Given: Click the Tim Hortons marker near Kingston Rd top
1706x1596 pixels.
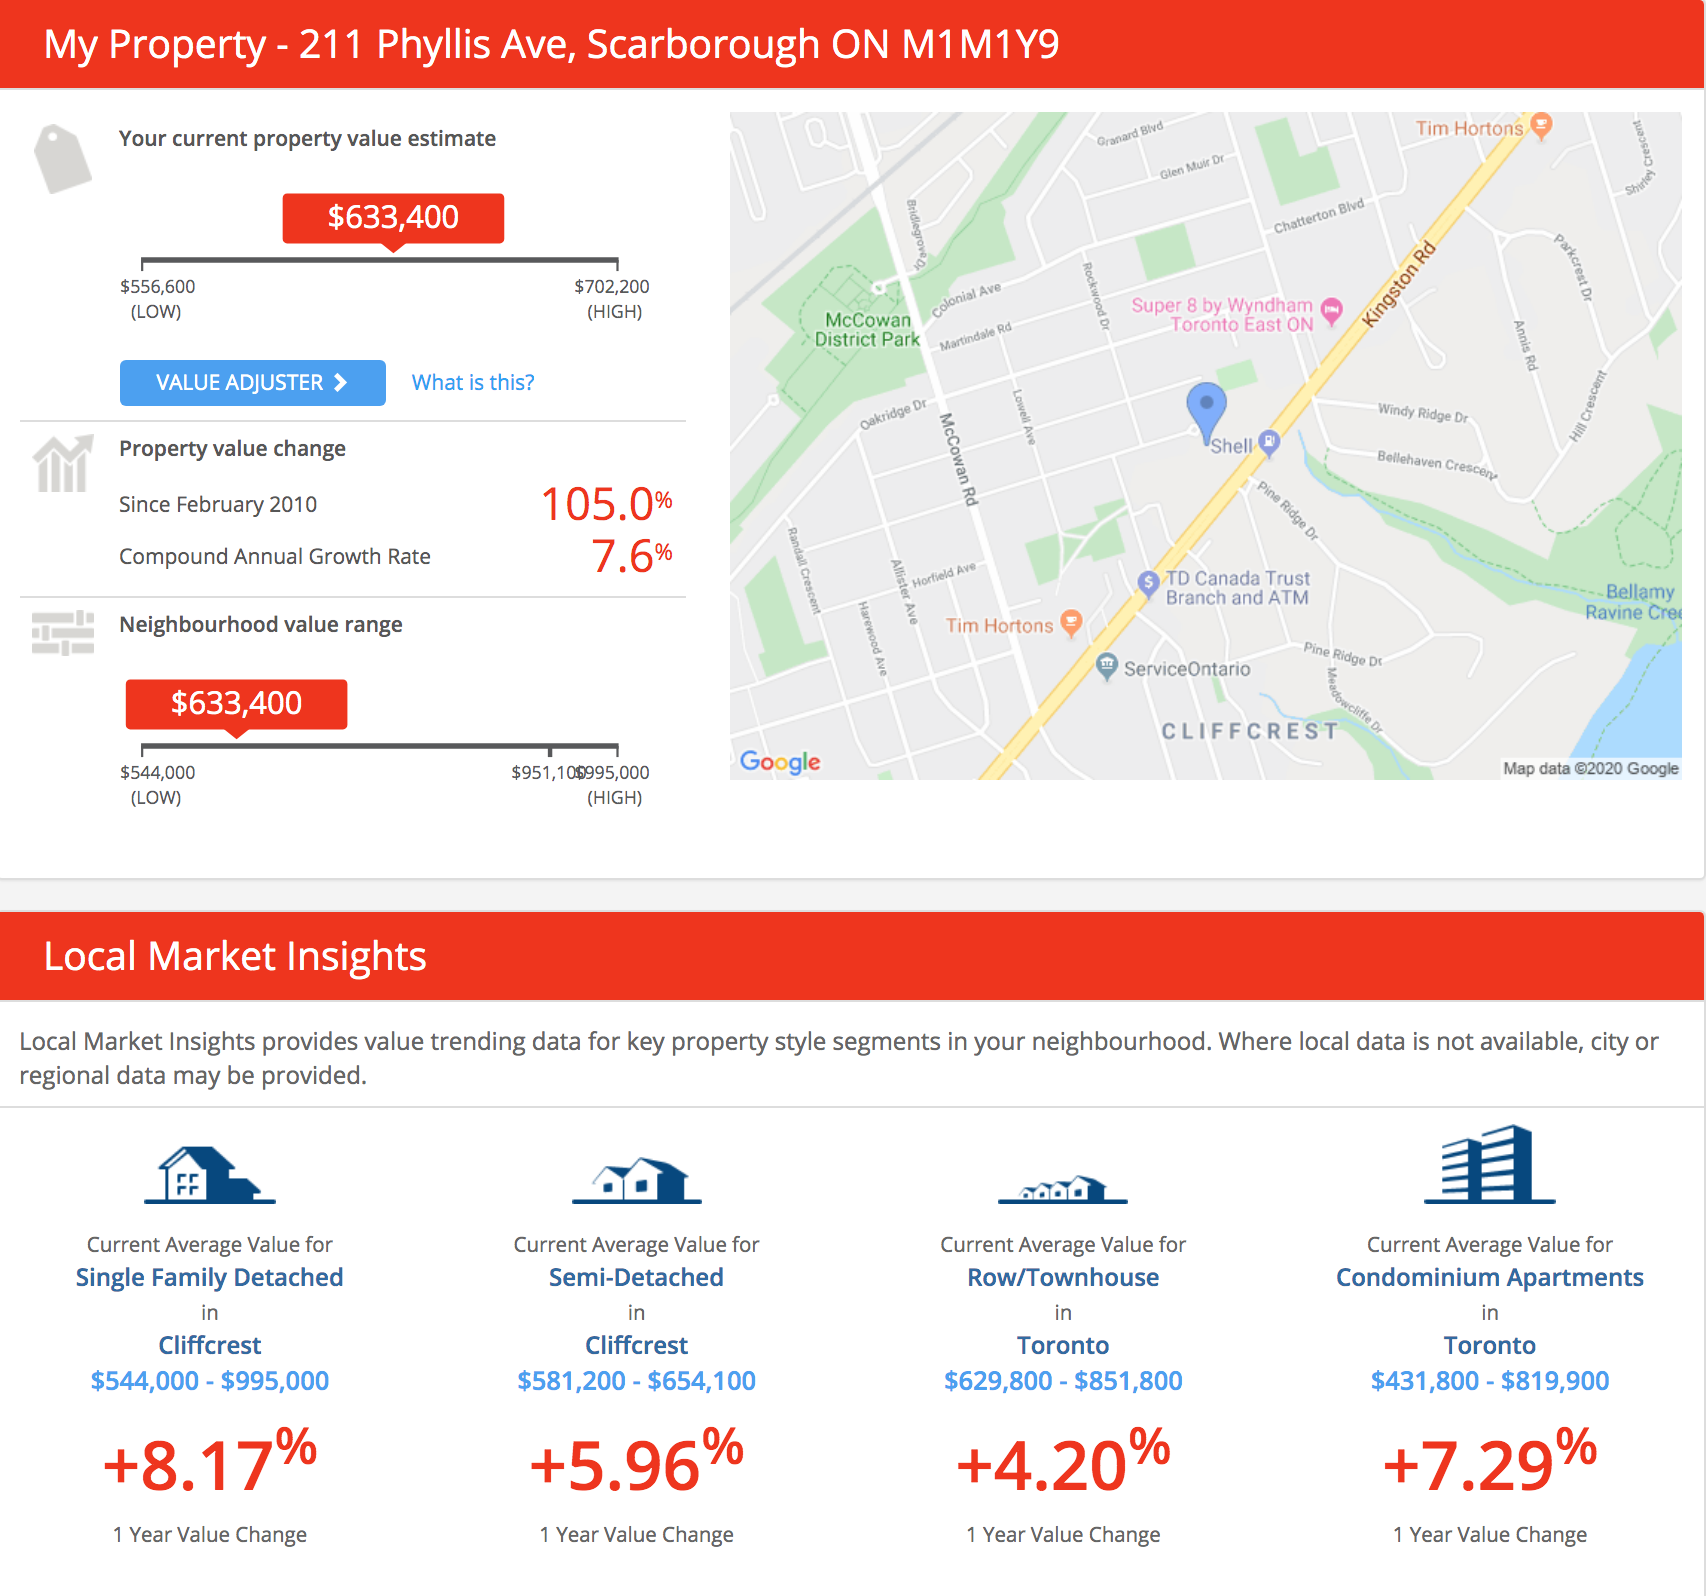Looking at the screenshot, I should click(1541, 125).
